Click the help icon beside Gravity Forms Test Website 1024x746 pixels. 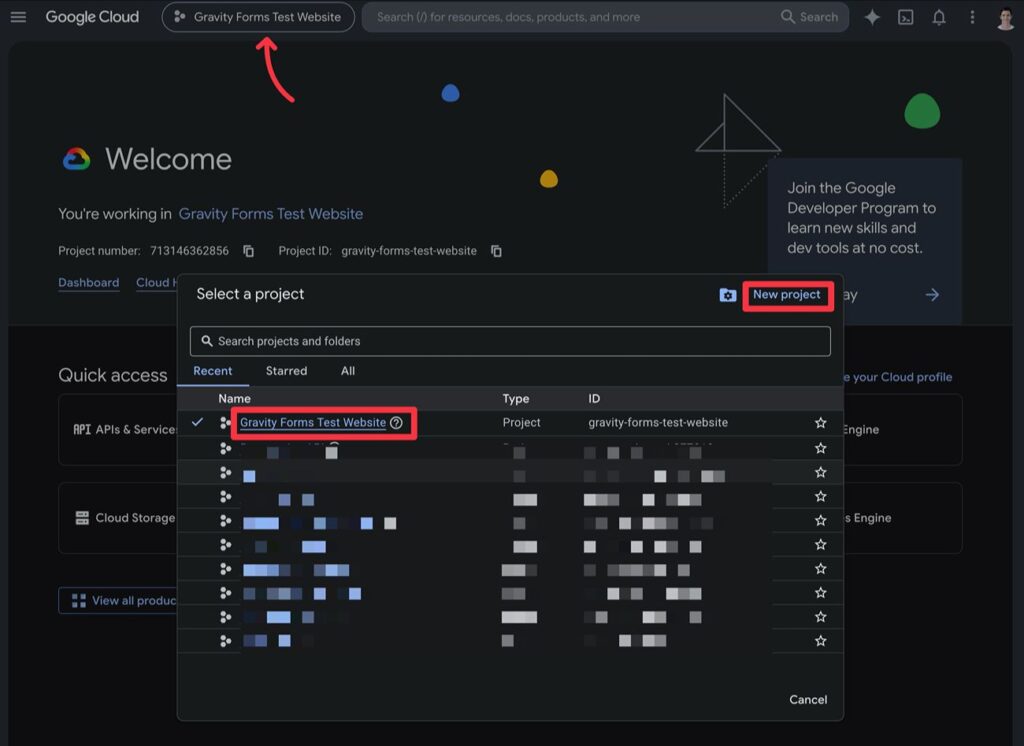[396, 423]
